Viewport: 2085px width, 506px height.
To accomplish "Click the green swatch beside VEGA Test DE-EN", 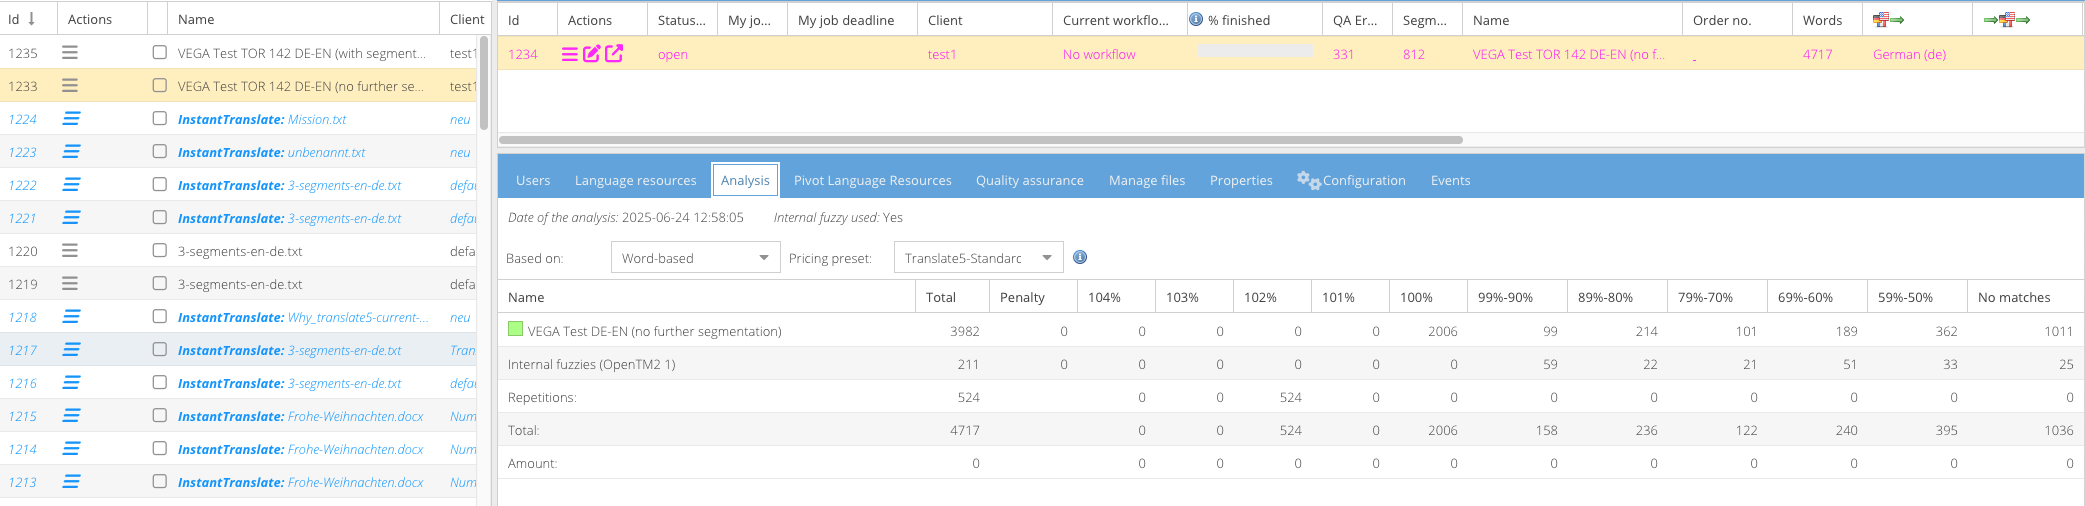I will [x=515, y=329].
